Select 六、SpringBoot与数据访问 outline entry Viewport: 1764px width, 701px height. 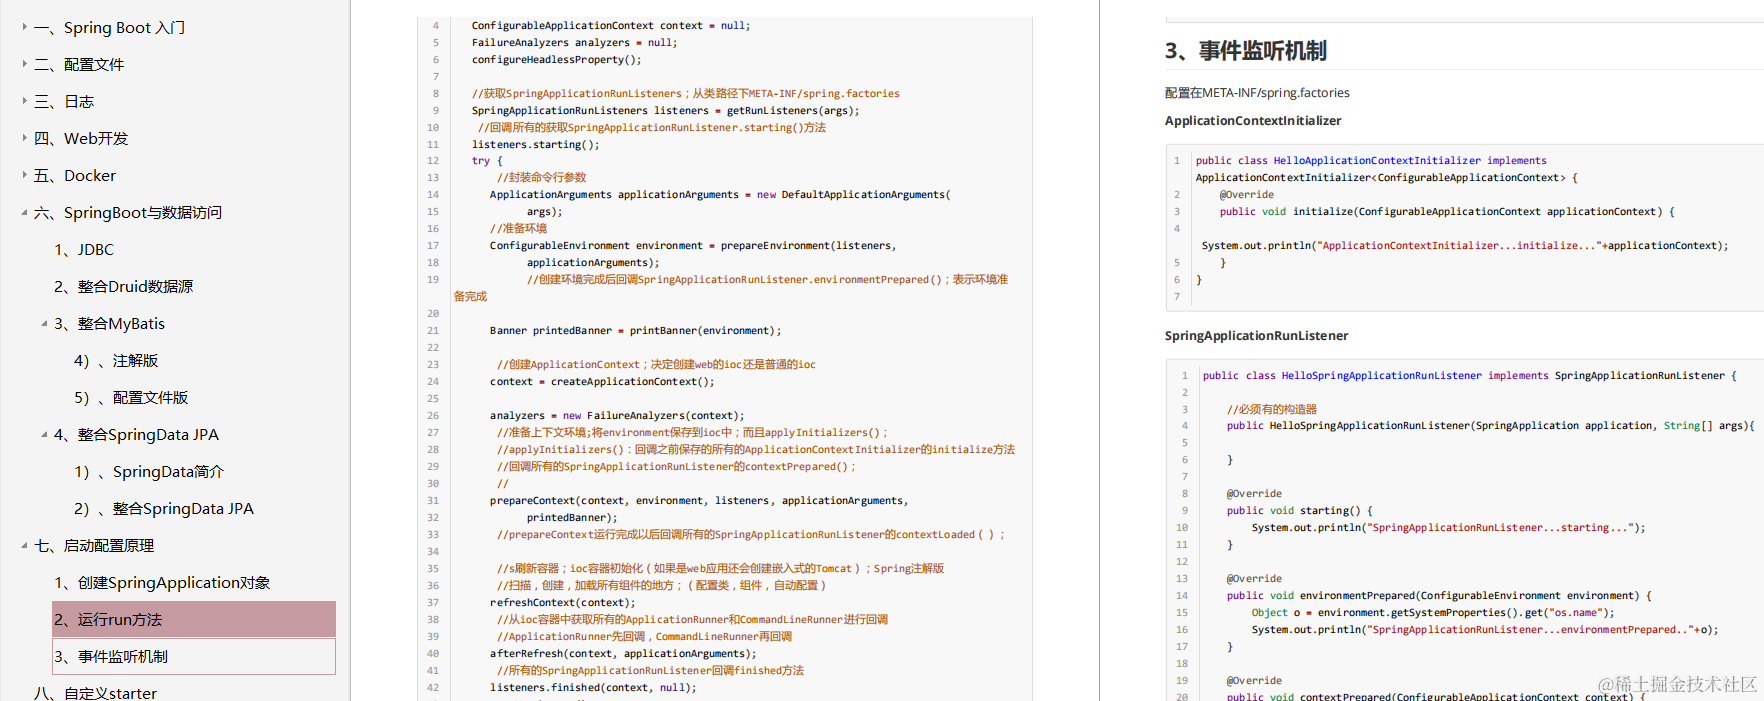tap(128, 212)
